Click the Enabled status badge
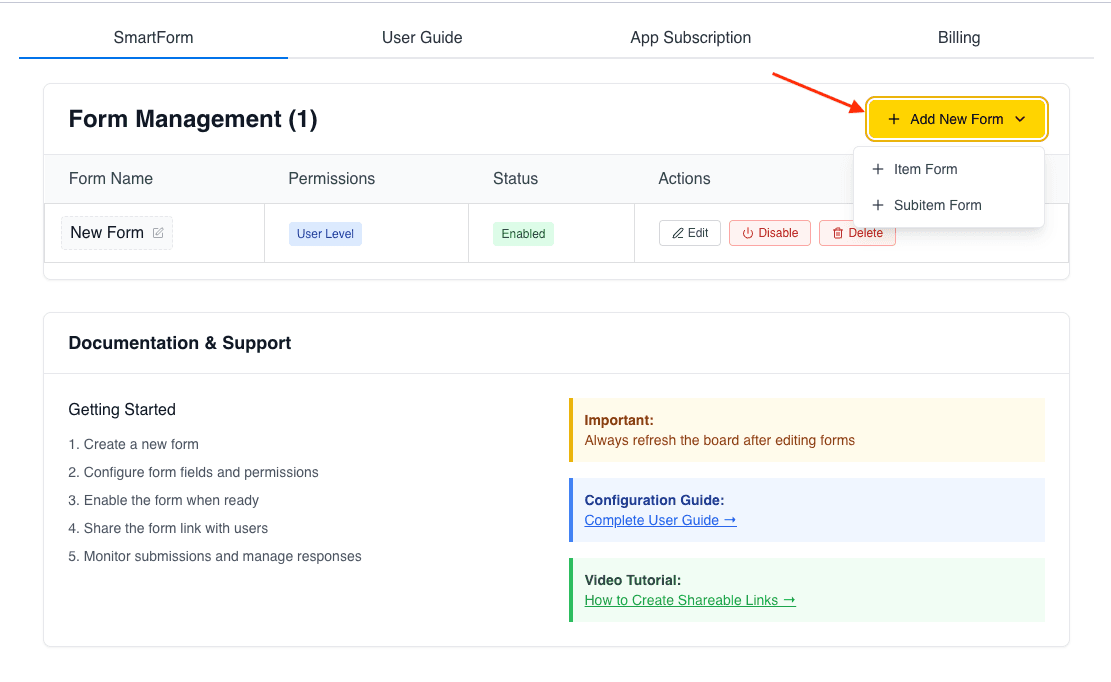 tap(523, 234)
